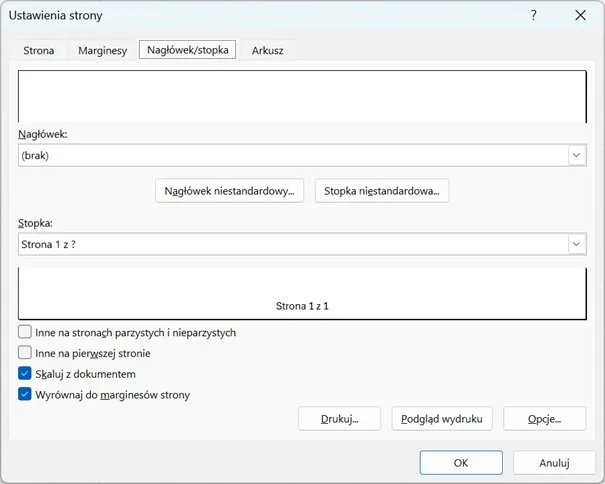Click the empty header preview box
Image resolution: width=605 pixels, height=484 pixels.
302,96
